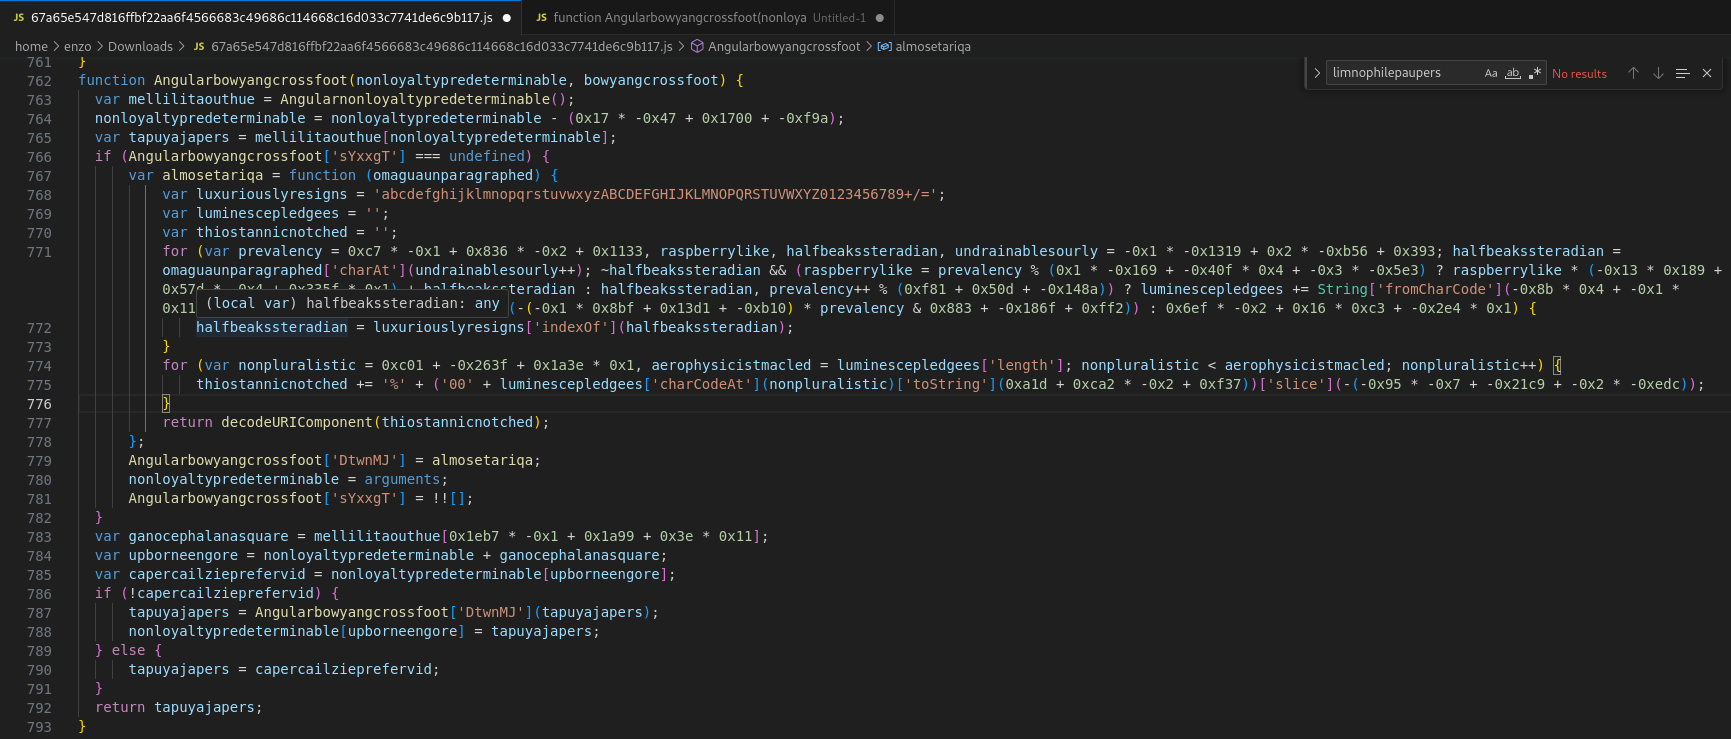Click 'length' string on line 774
Viewport: 1731px width, 739px height.
(x=1024, y=365)
